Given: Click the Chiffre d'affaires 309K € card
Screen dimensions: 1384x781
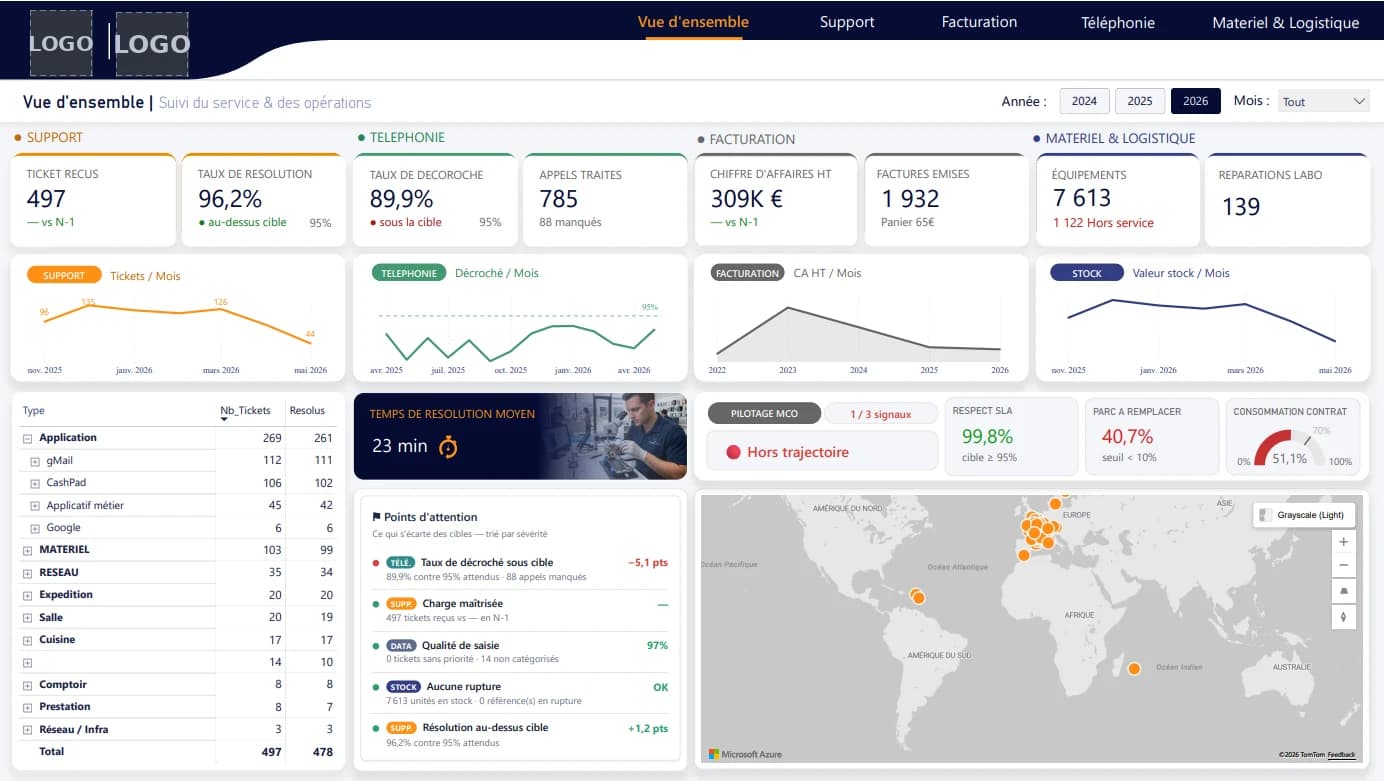Looking at the screenshot, I should (776, 200).
